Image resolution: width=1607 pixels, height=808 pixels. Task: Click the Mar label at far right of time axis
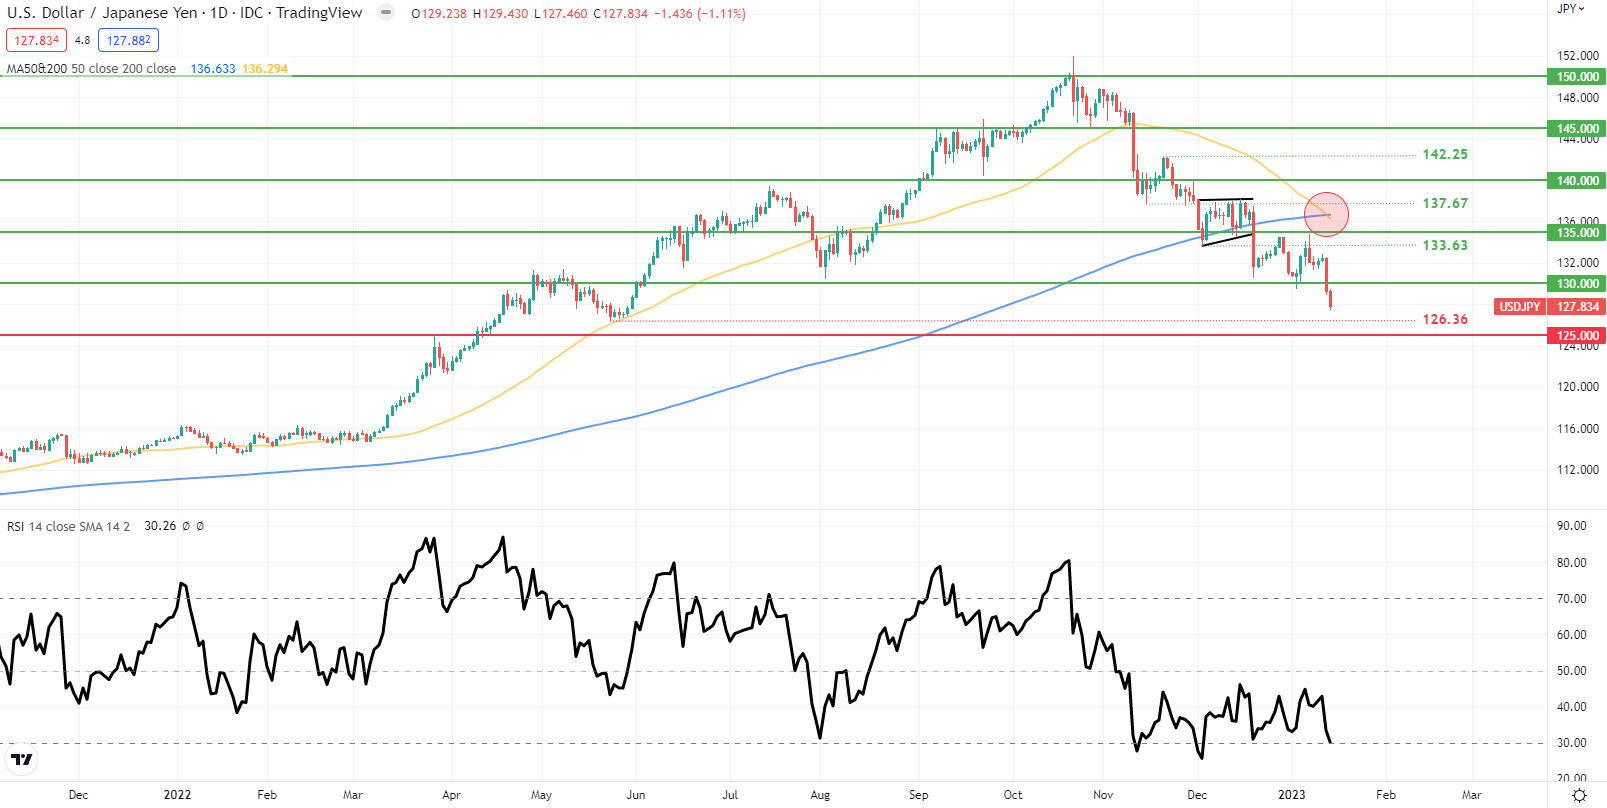tap(1472, 795)
